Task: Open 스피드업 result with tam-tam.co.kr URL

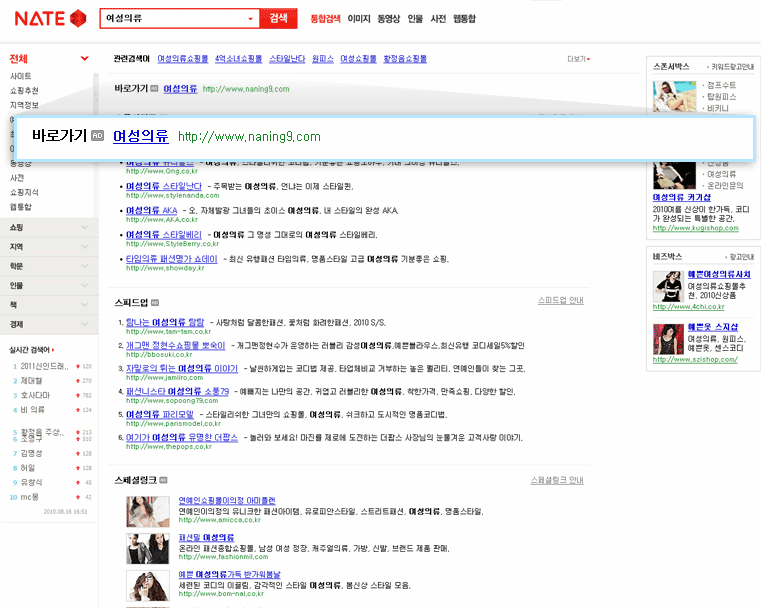Action: pyautogui.click(x=165, y=323)
